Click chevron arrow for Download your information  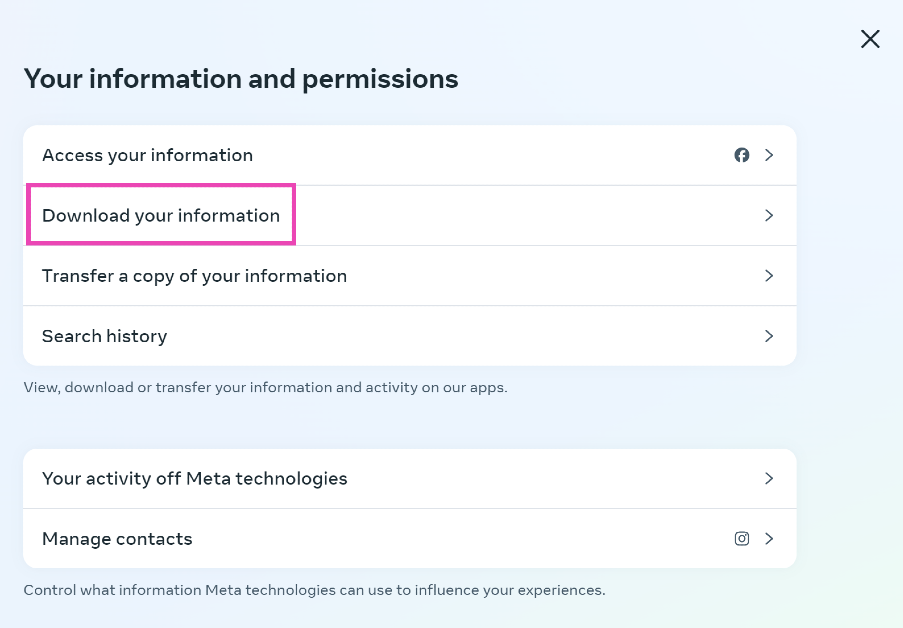click(769, 215)
